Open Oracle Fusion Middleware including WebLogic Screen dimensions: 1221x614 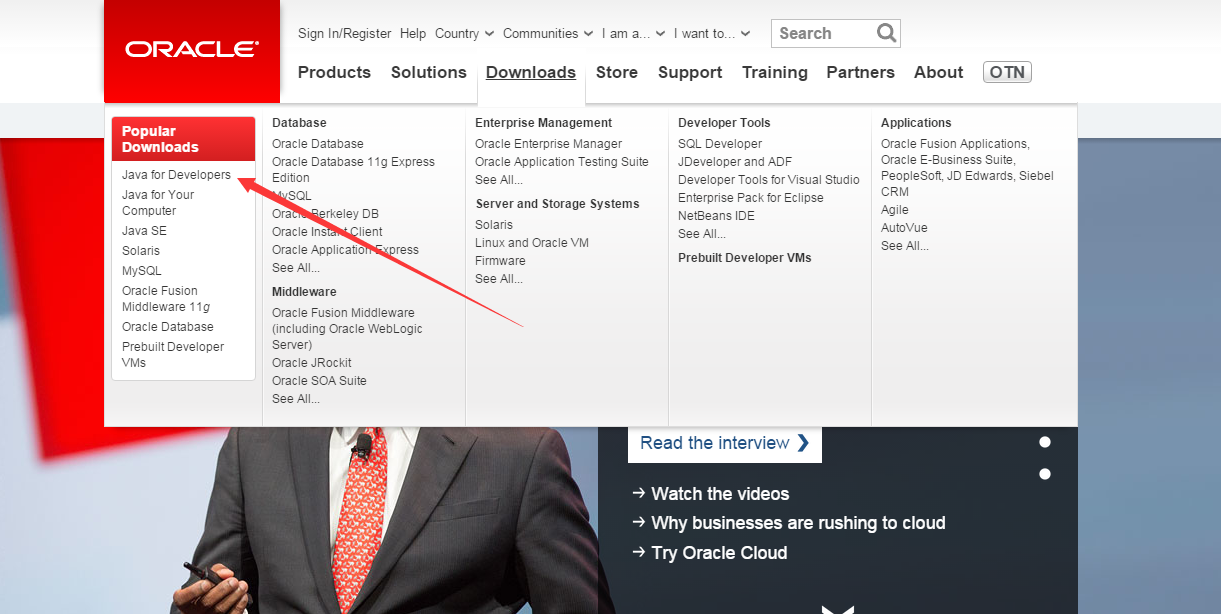pyautogui.click(x=347, y=329)
